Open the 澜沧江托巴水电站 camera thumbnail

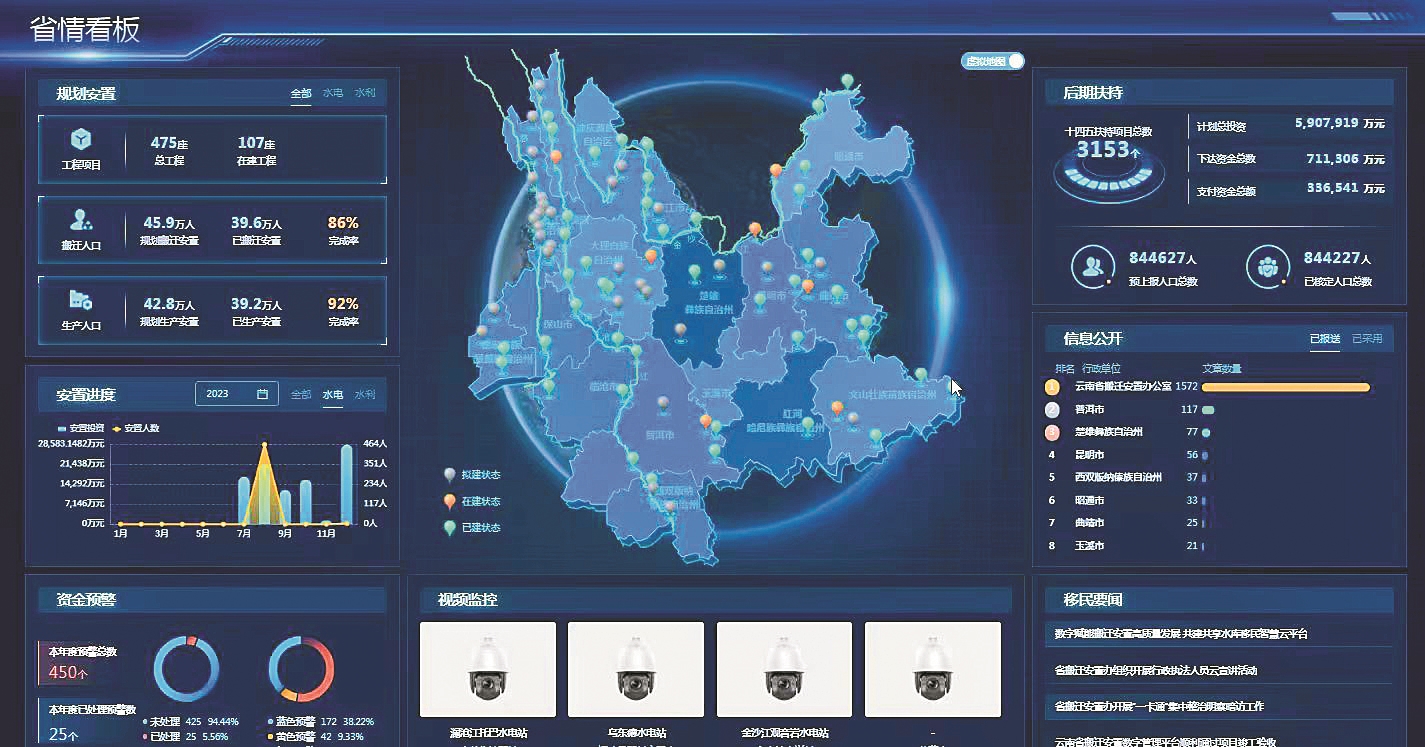tap(488, 669)
